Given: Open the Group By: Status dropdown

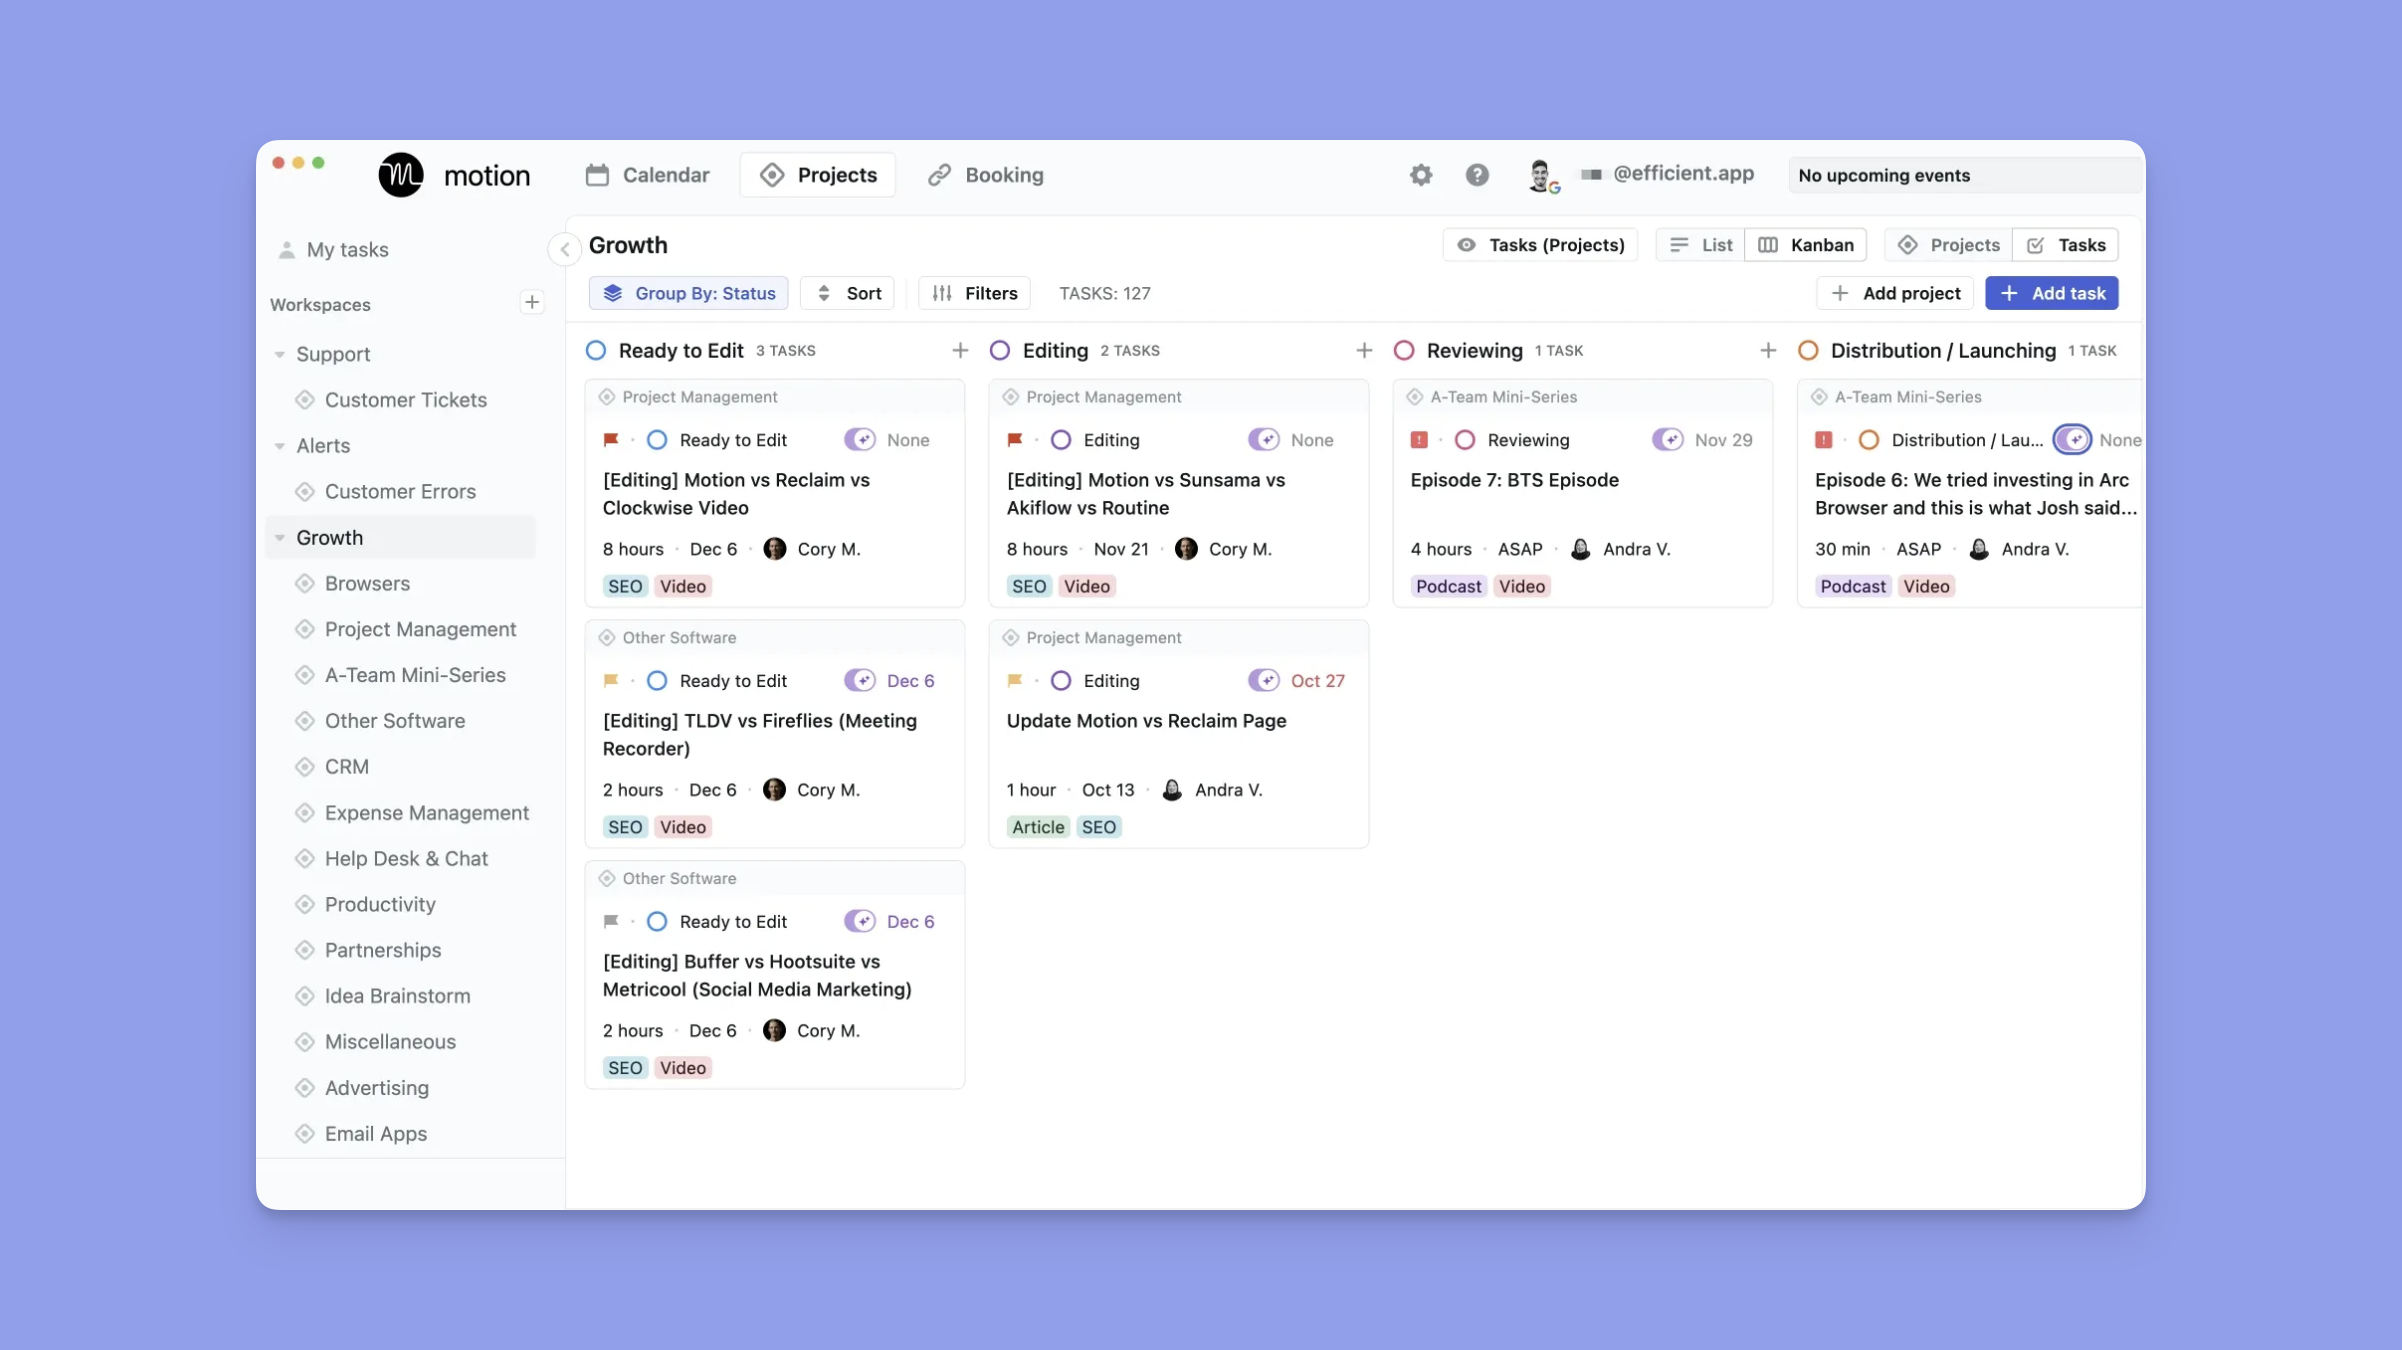Looking at the screenshot, I should click(x=689, y=293).
